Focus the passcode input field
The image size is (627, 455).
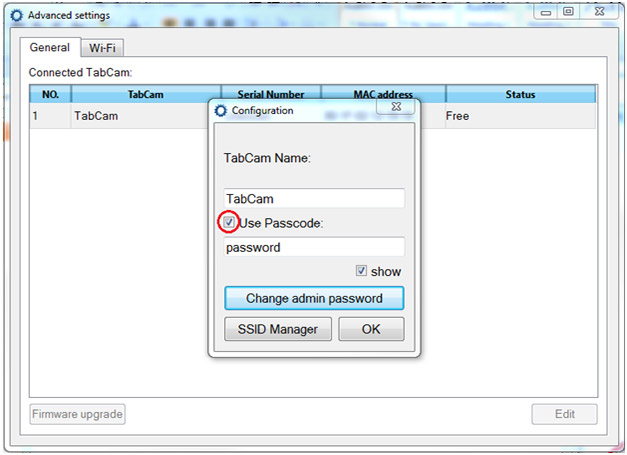point(314,247)
